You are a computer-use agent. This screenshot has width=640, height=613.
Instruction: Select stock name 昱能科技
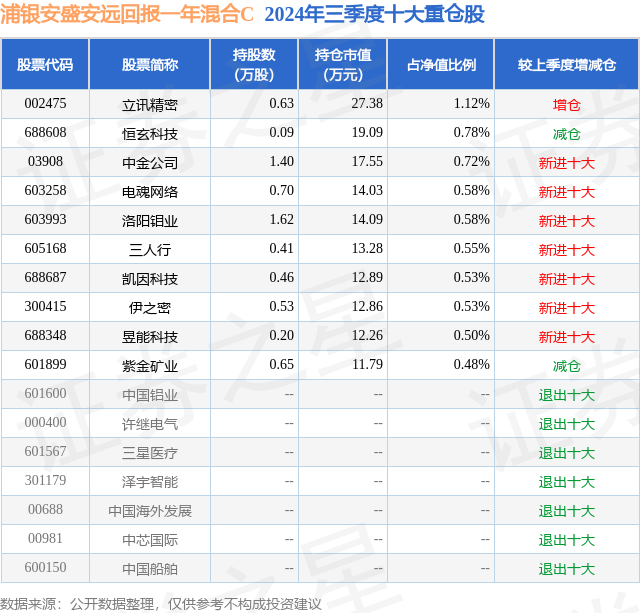pyautogui.click(x=150, y=337)
